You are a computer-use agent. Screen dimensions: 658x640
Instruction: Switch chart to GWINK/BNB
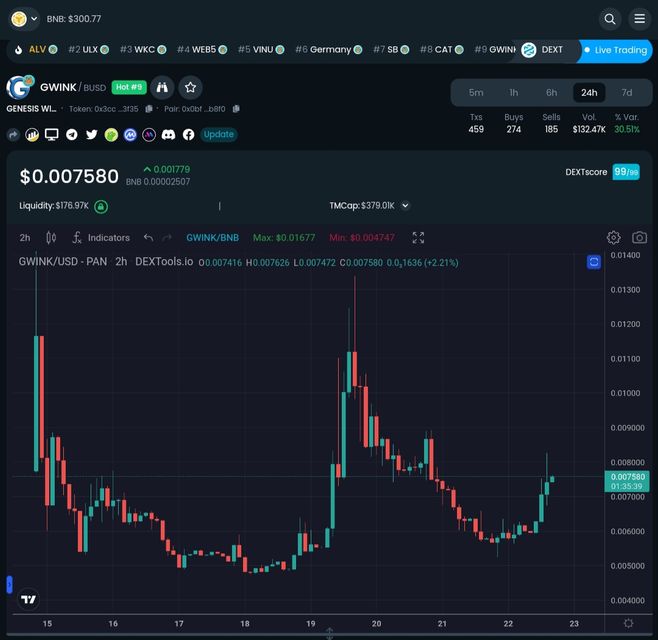(213, 238)
